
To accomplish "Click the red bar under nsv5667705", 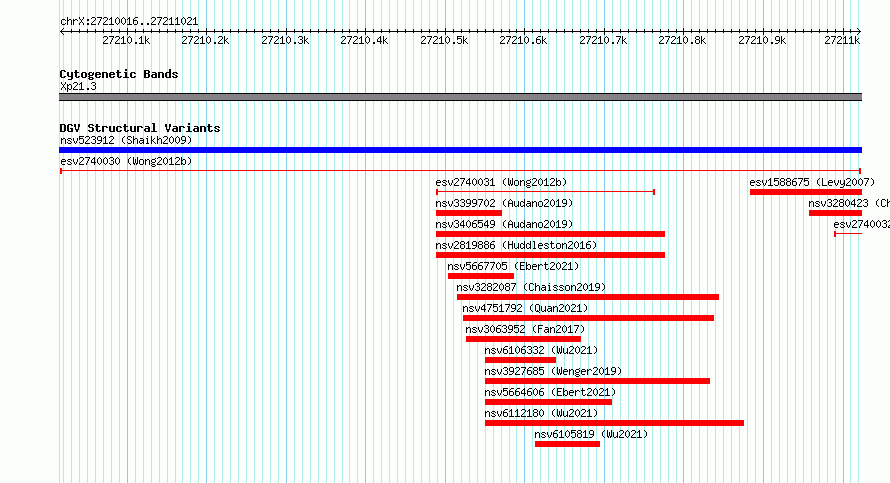I will click(x=481, y=276).
